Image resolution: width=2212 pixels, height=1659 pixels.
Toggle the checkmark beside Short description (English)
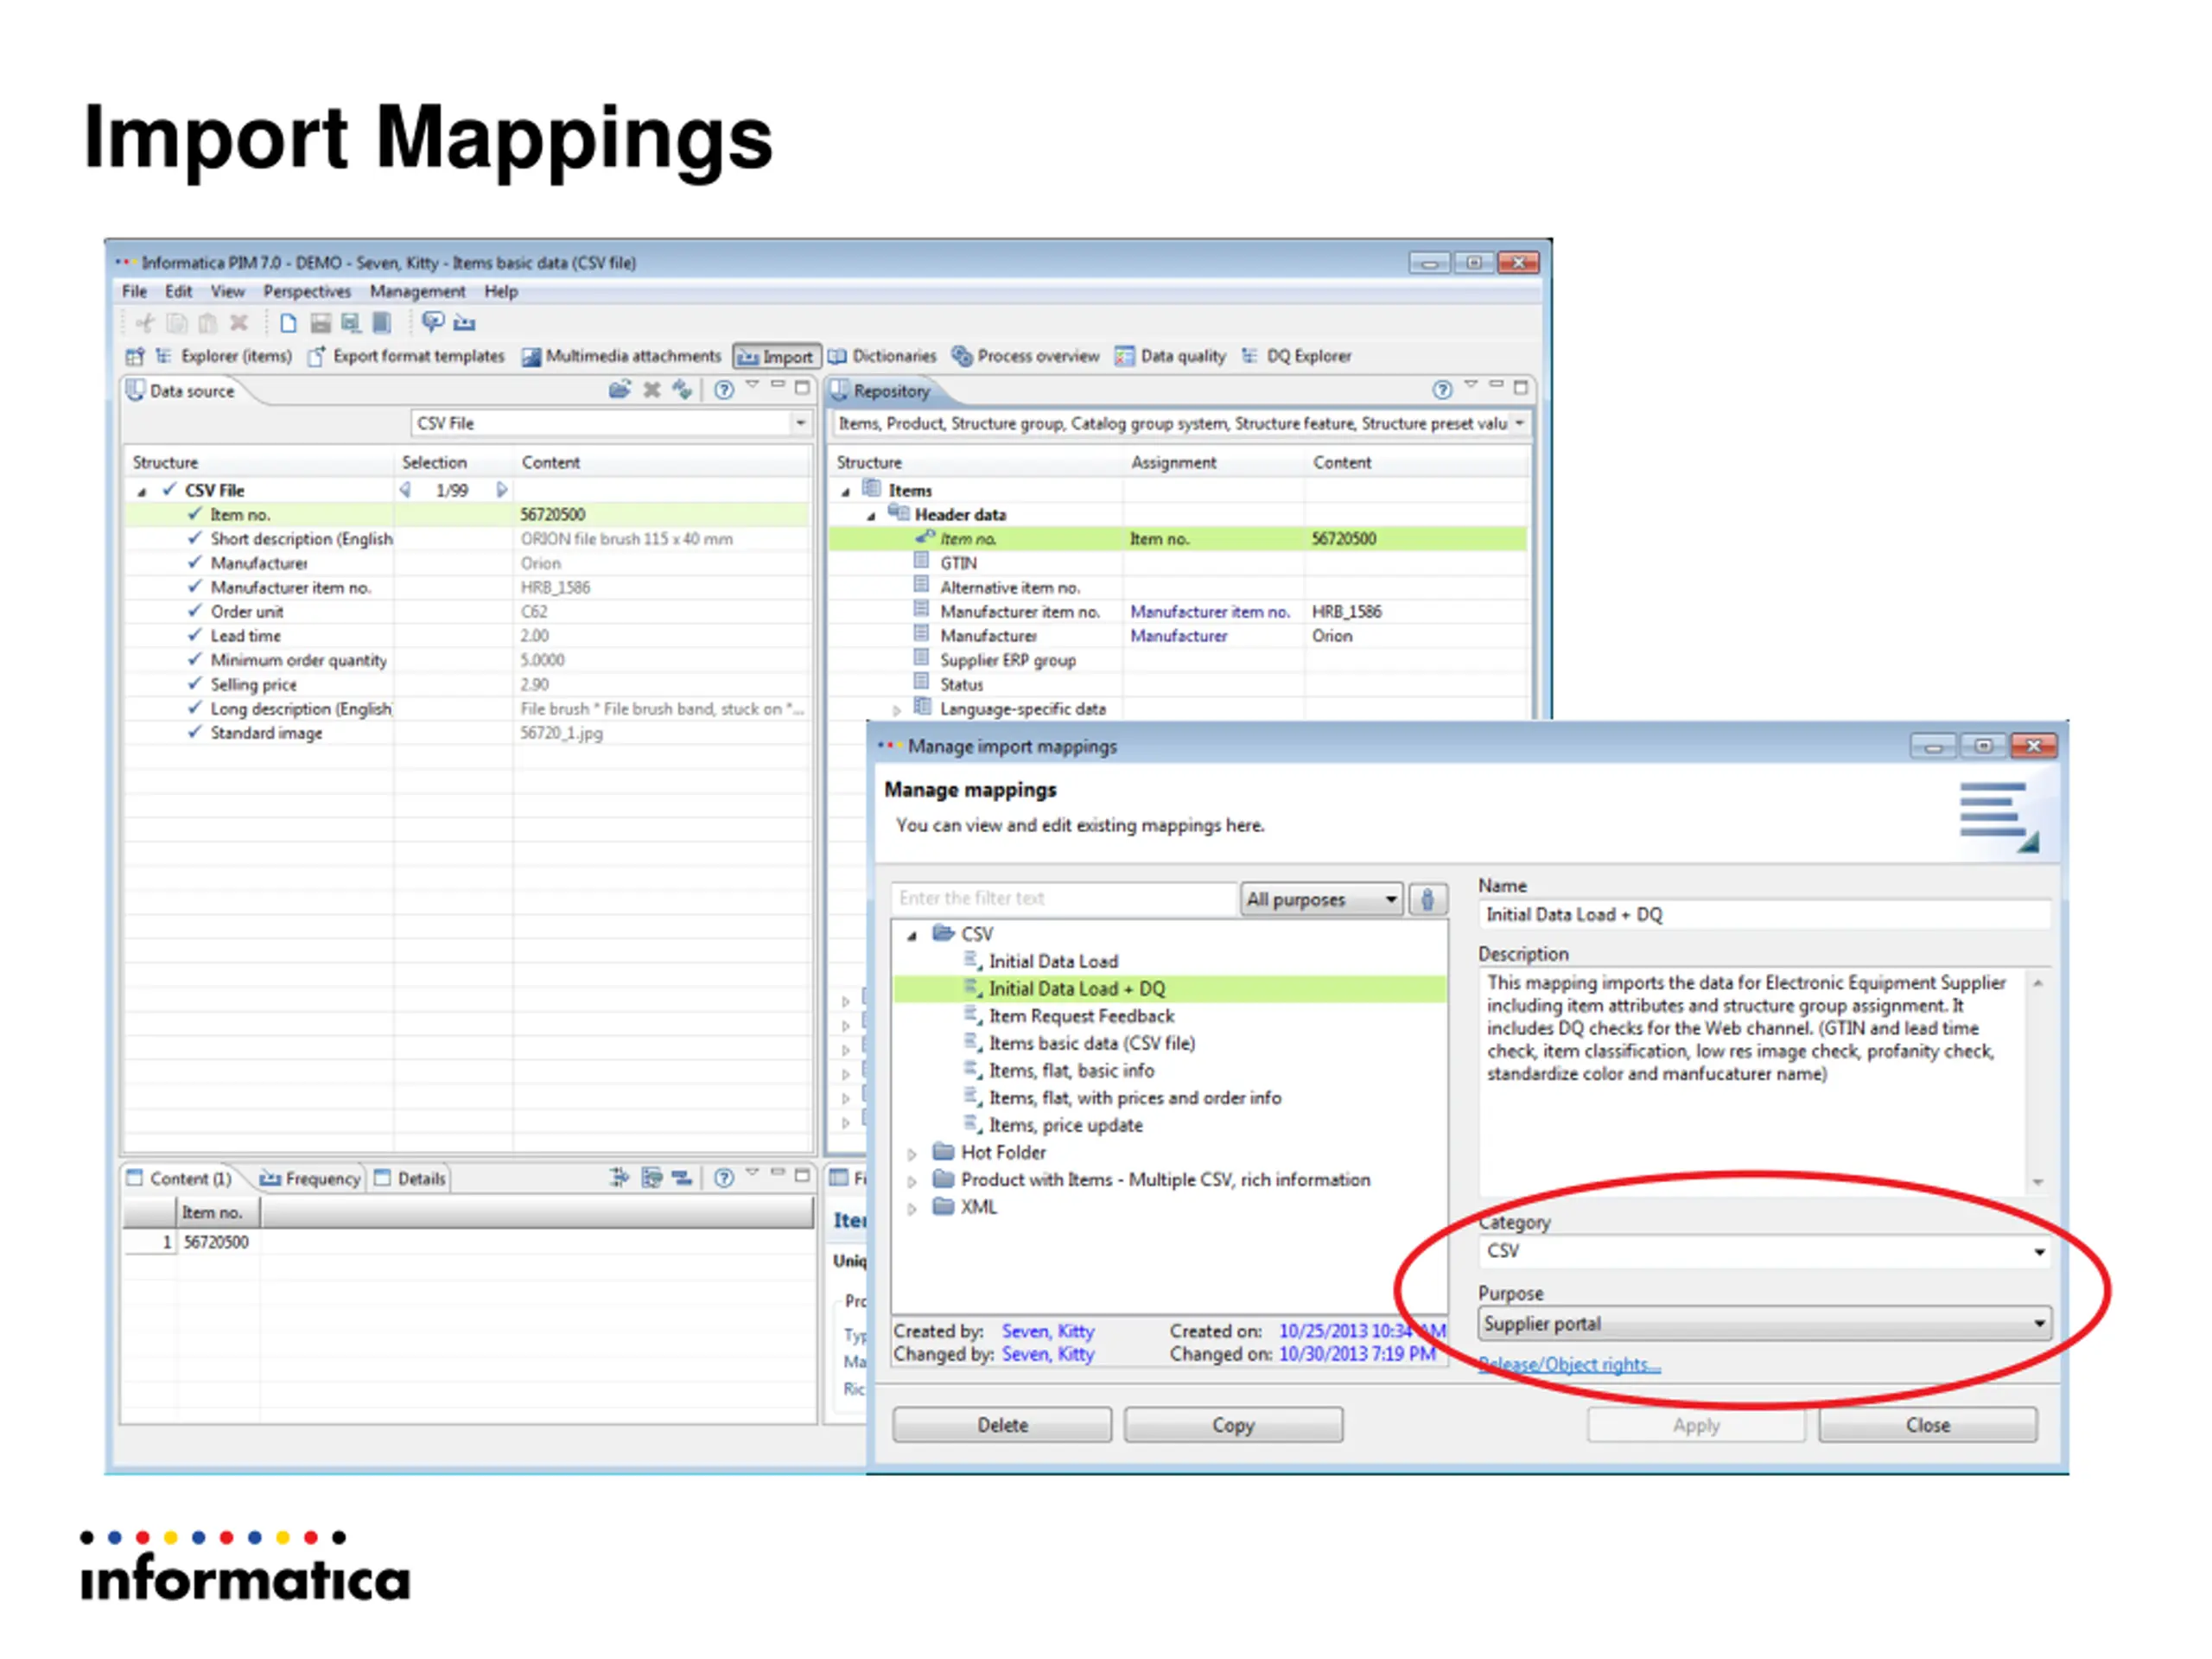point(195,538)
